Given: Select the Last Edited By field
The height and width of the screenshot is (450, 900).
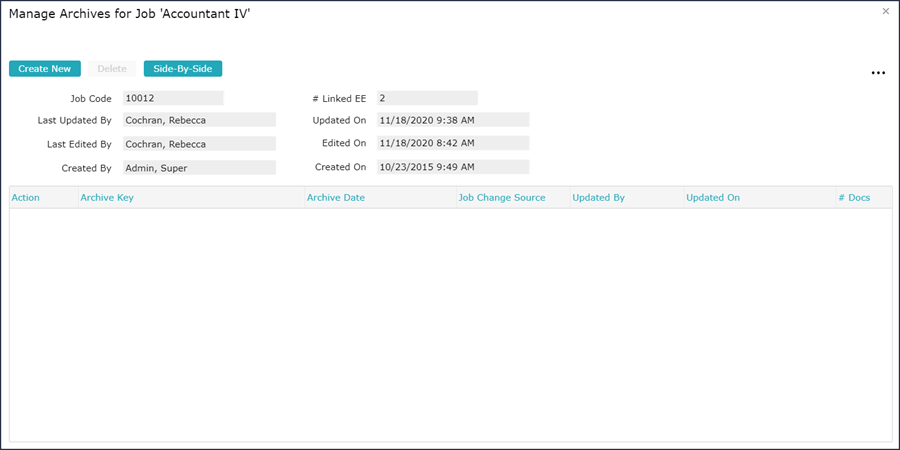Looking at the screenshot, I should pyautogui.click(x=198, y=144).
